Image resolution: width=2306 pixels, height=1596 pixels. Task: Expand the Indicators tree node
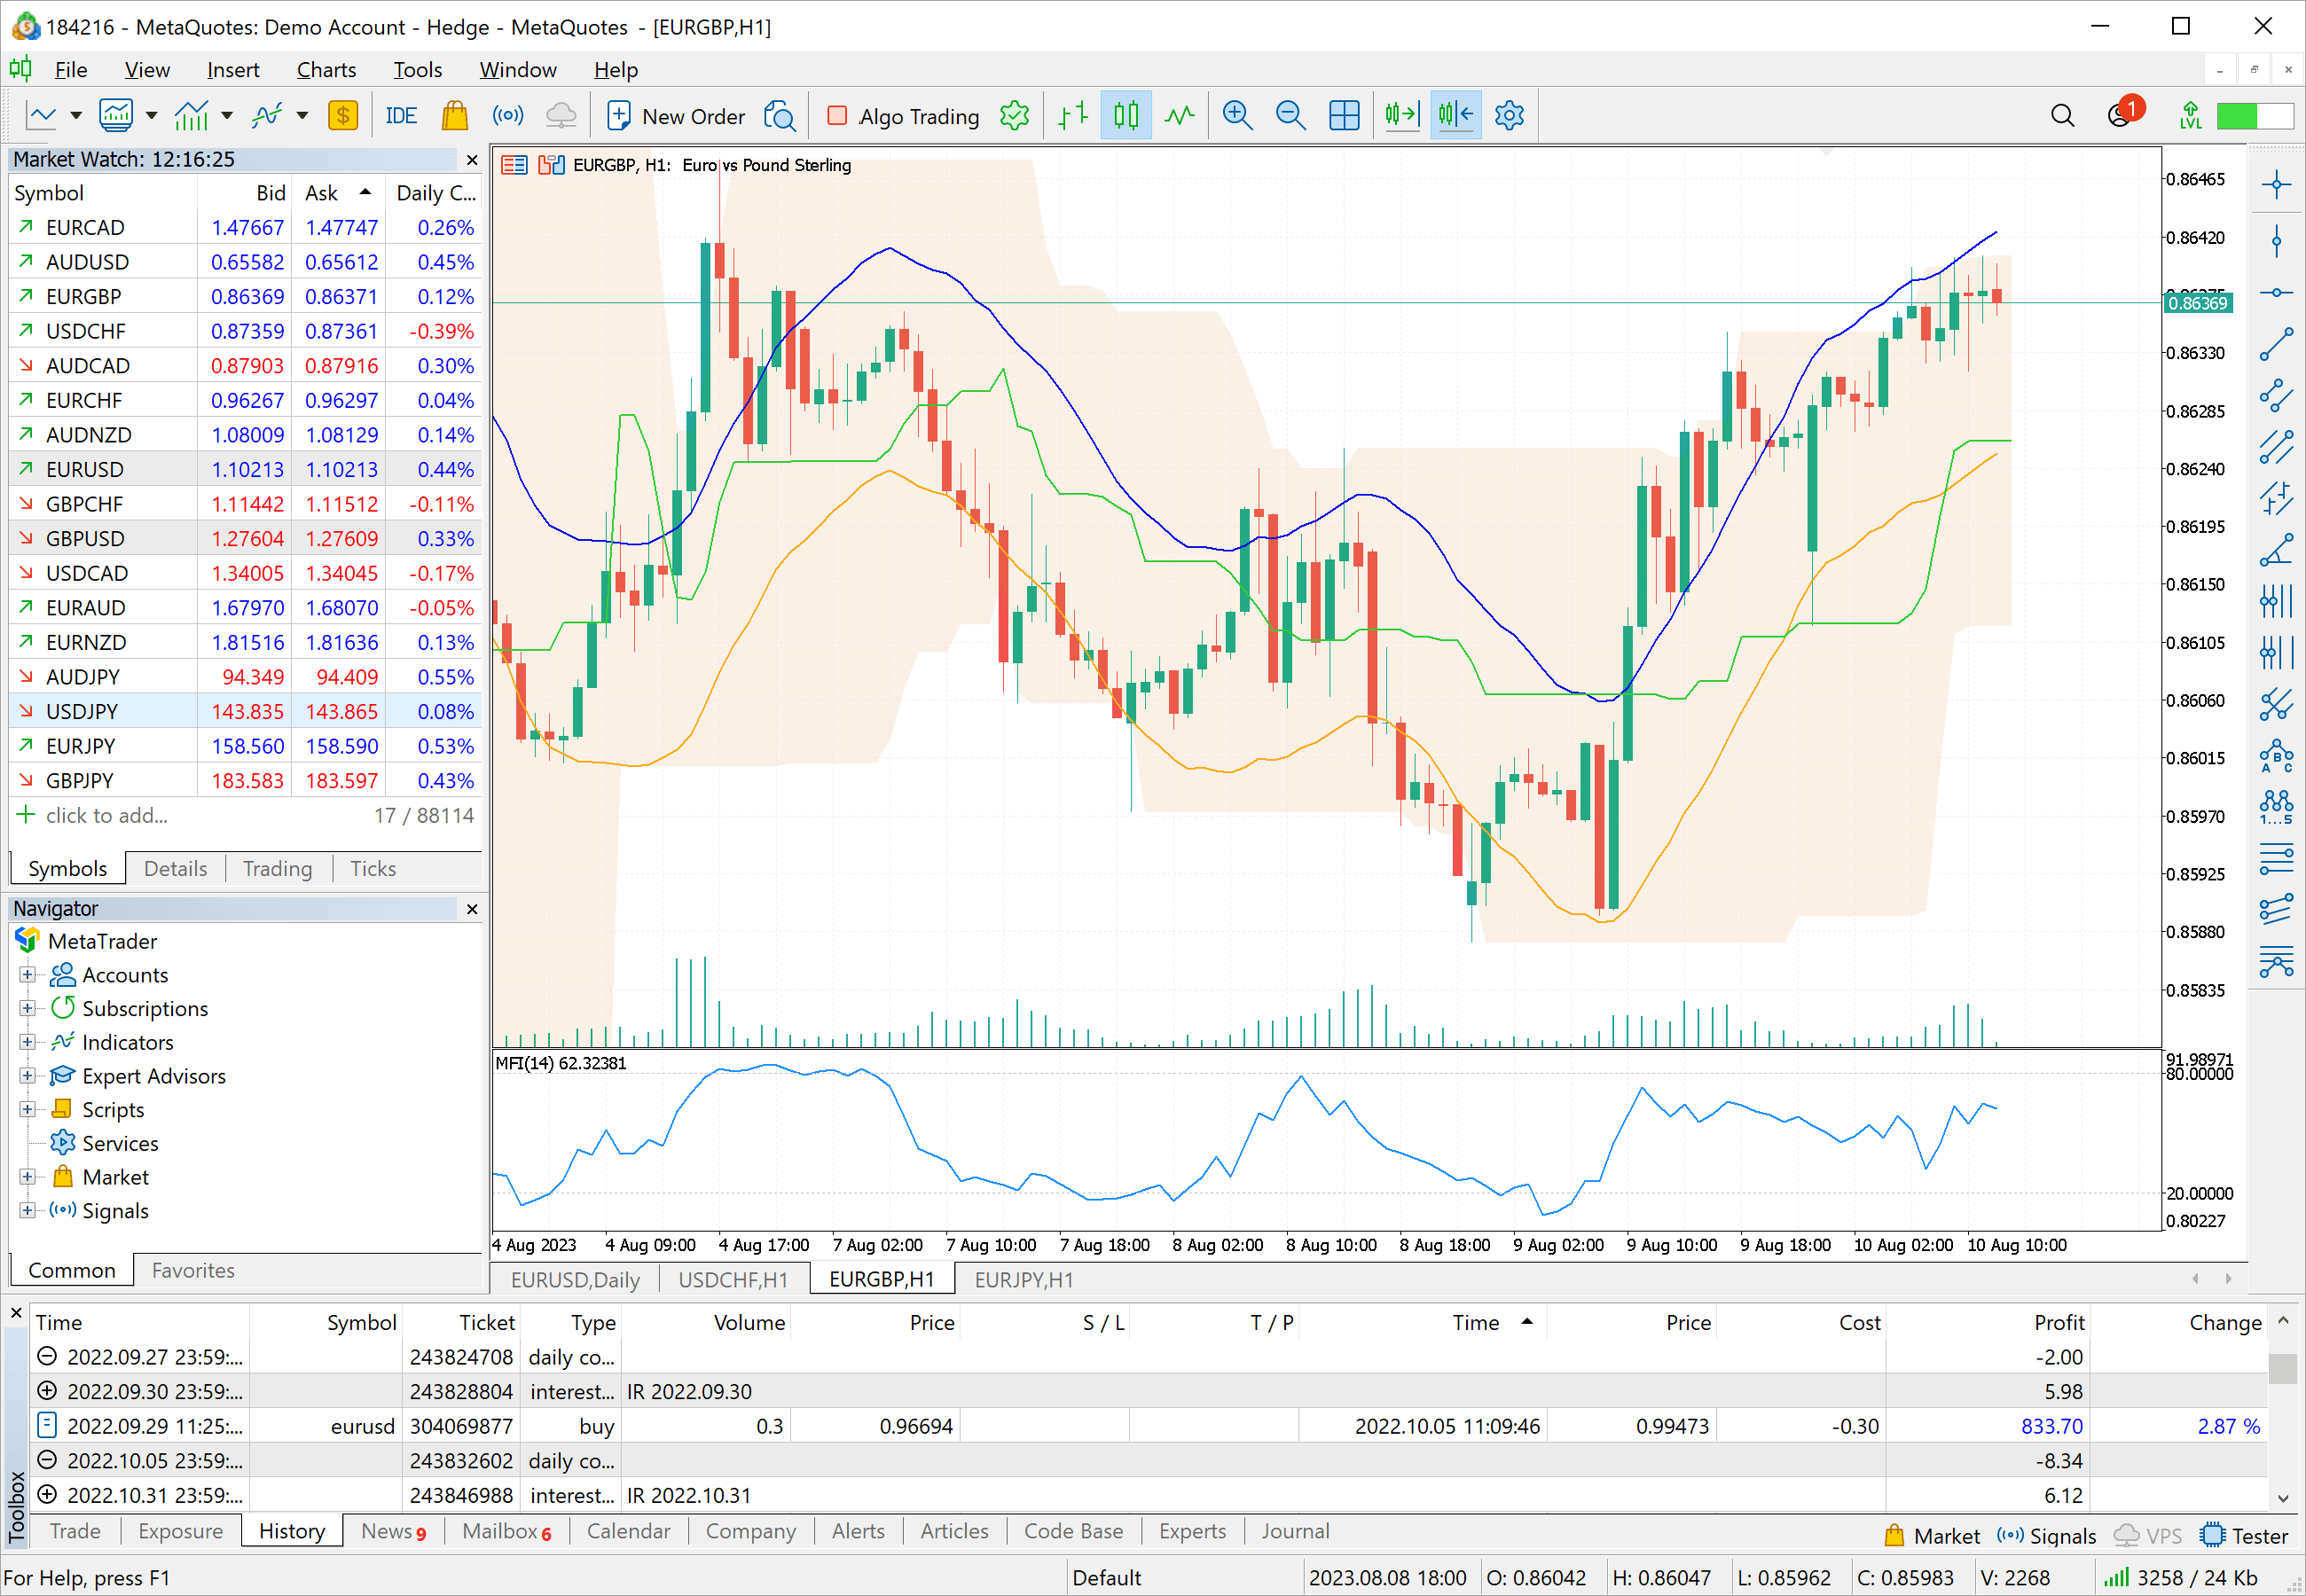click(x=27, y=1042)
